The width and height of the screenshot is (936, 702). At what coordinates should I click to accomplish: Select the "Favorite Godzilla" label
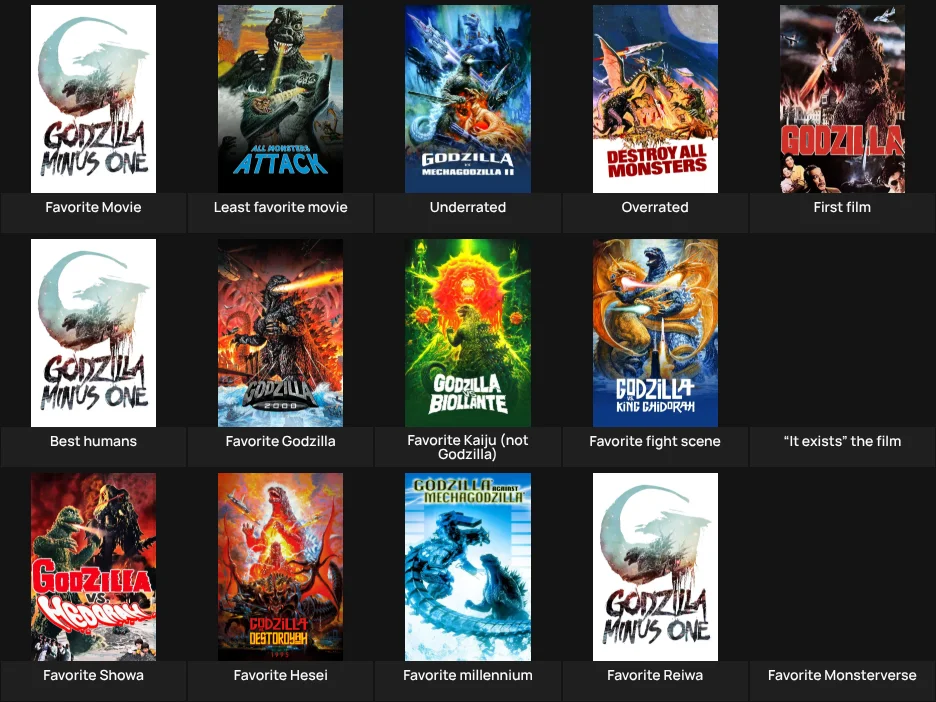point(281,441)
